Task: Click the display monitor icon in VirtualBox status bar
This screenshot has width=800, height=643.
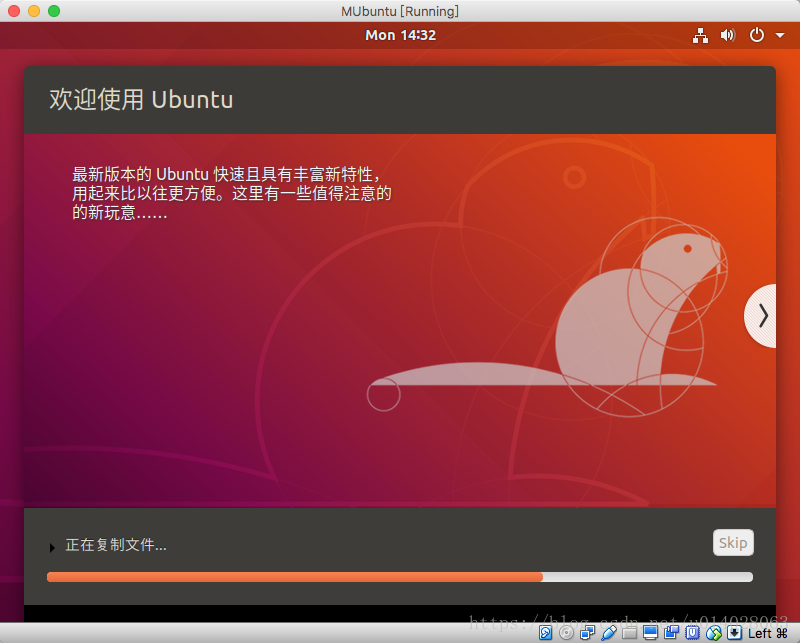Action: coord(651,633)
